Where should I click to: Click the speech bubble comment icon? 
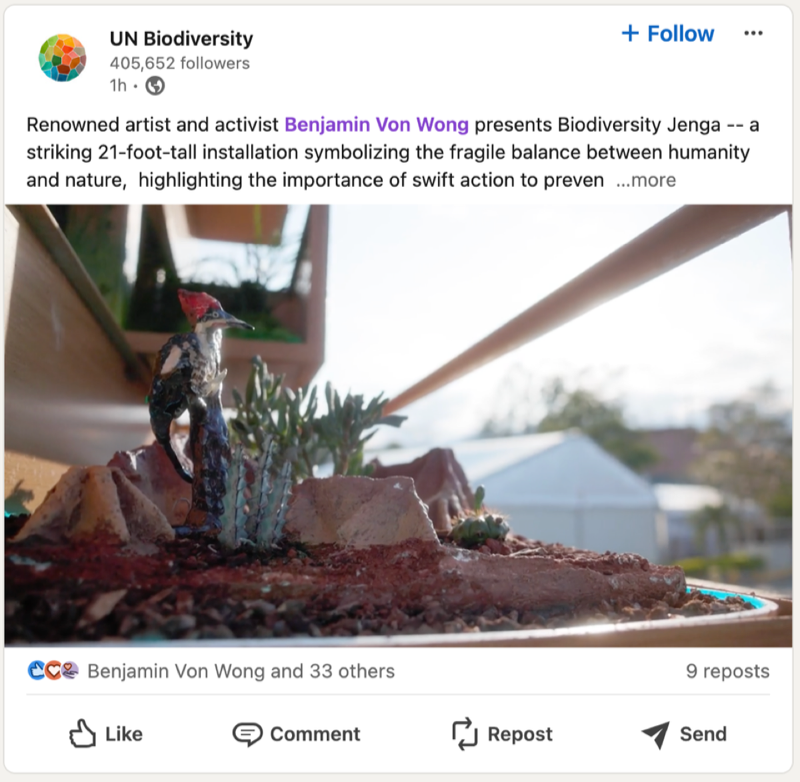[x=247, y=735]
